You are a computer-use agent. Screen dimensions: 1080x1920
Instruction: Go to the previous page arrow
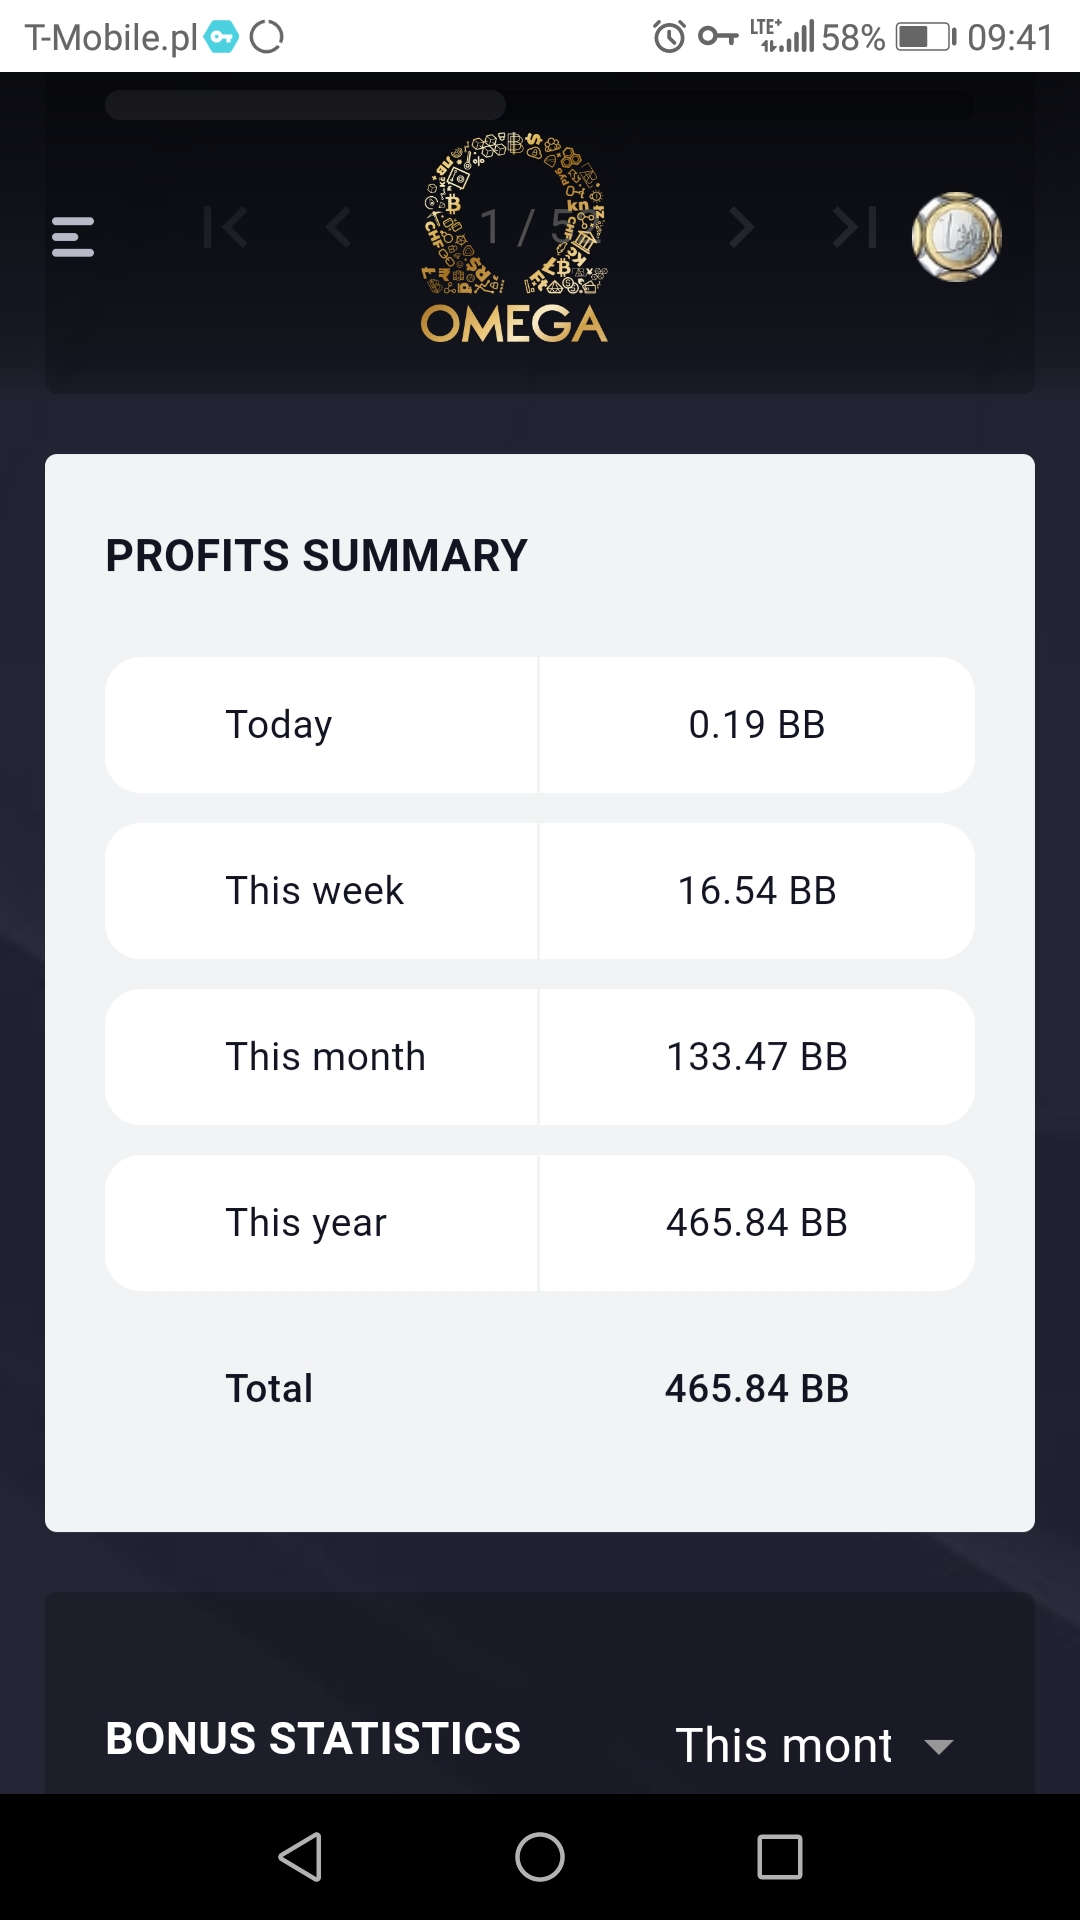(x=338, y=228)
